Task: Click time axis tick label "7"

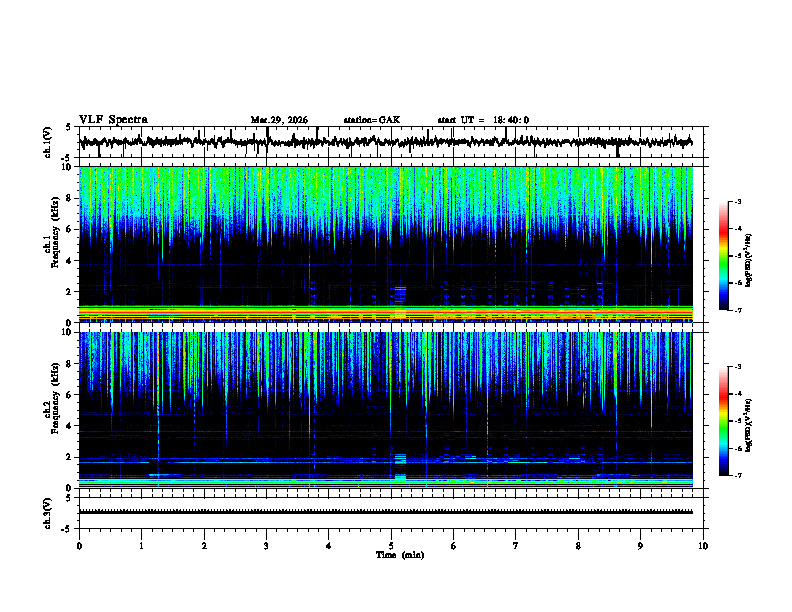Action: pyautogui.click(x=515, y=546)
